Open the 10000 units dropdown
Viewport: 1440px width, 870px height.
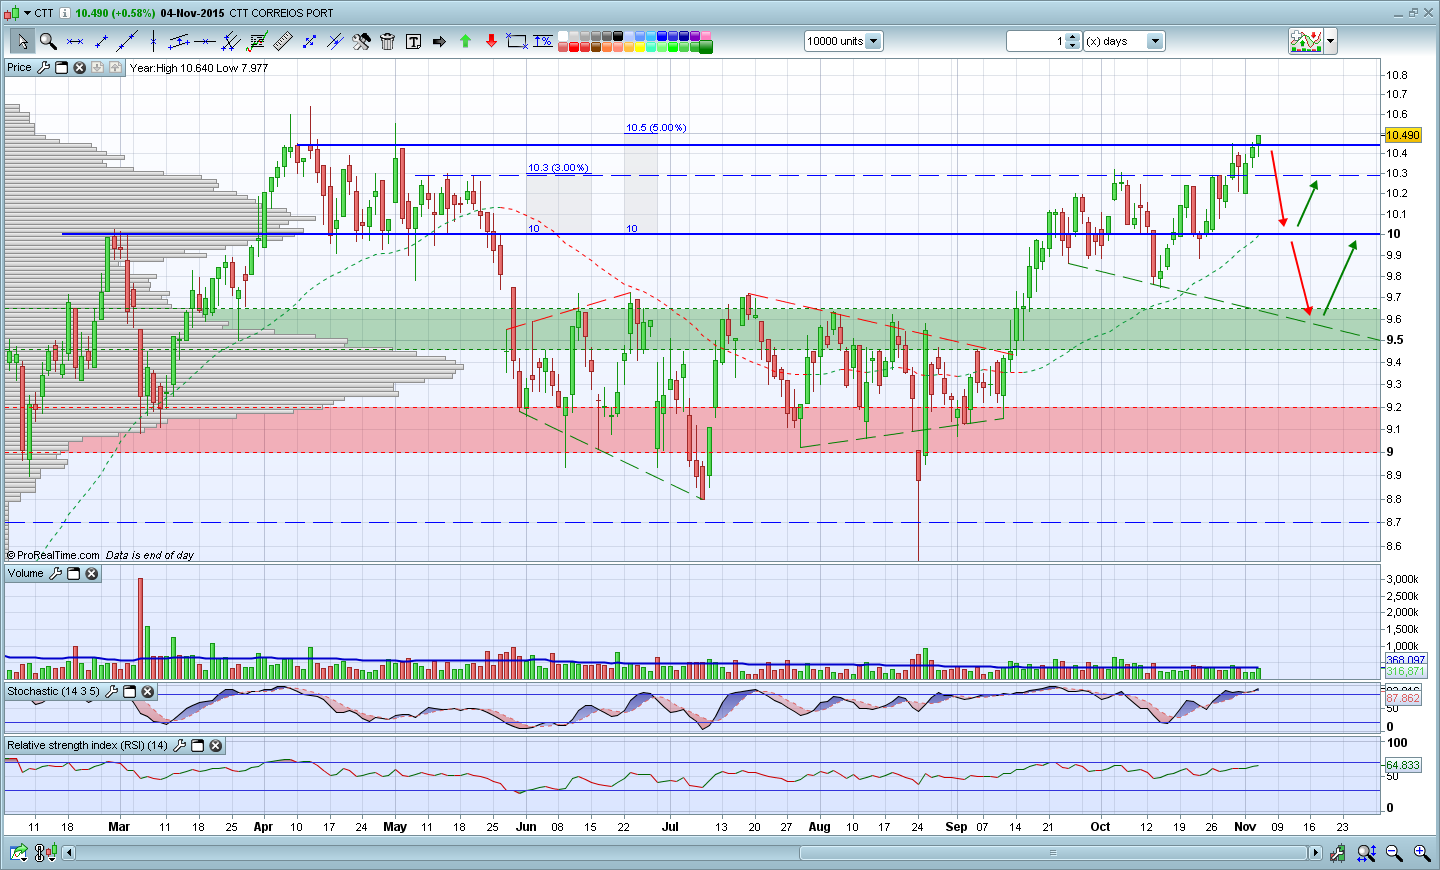tap(873, 41)
